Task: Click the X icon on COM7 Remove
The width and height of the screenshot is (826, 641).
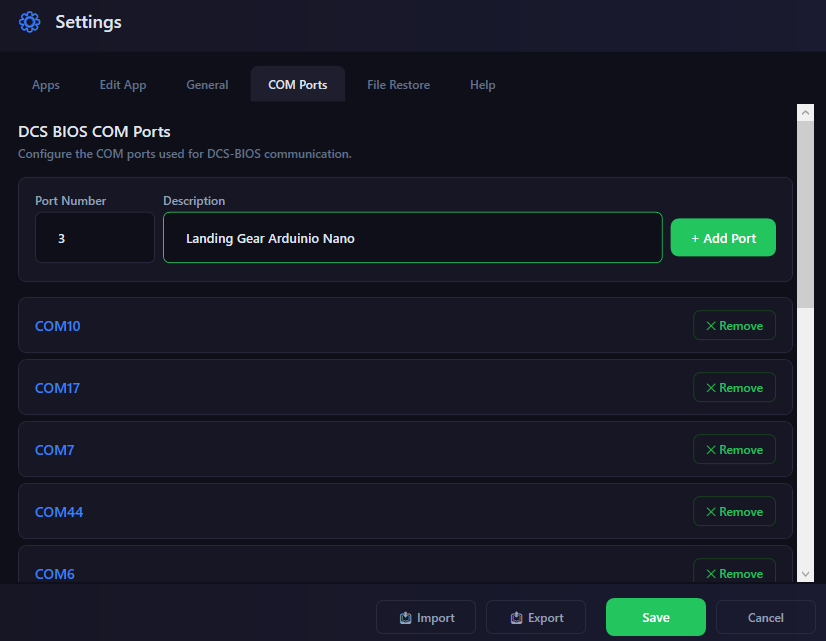Action: tap(711, 450)
